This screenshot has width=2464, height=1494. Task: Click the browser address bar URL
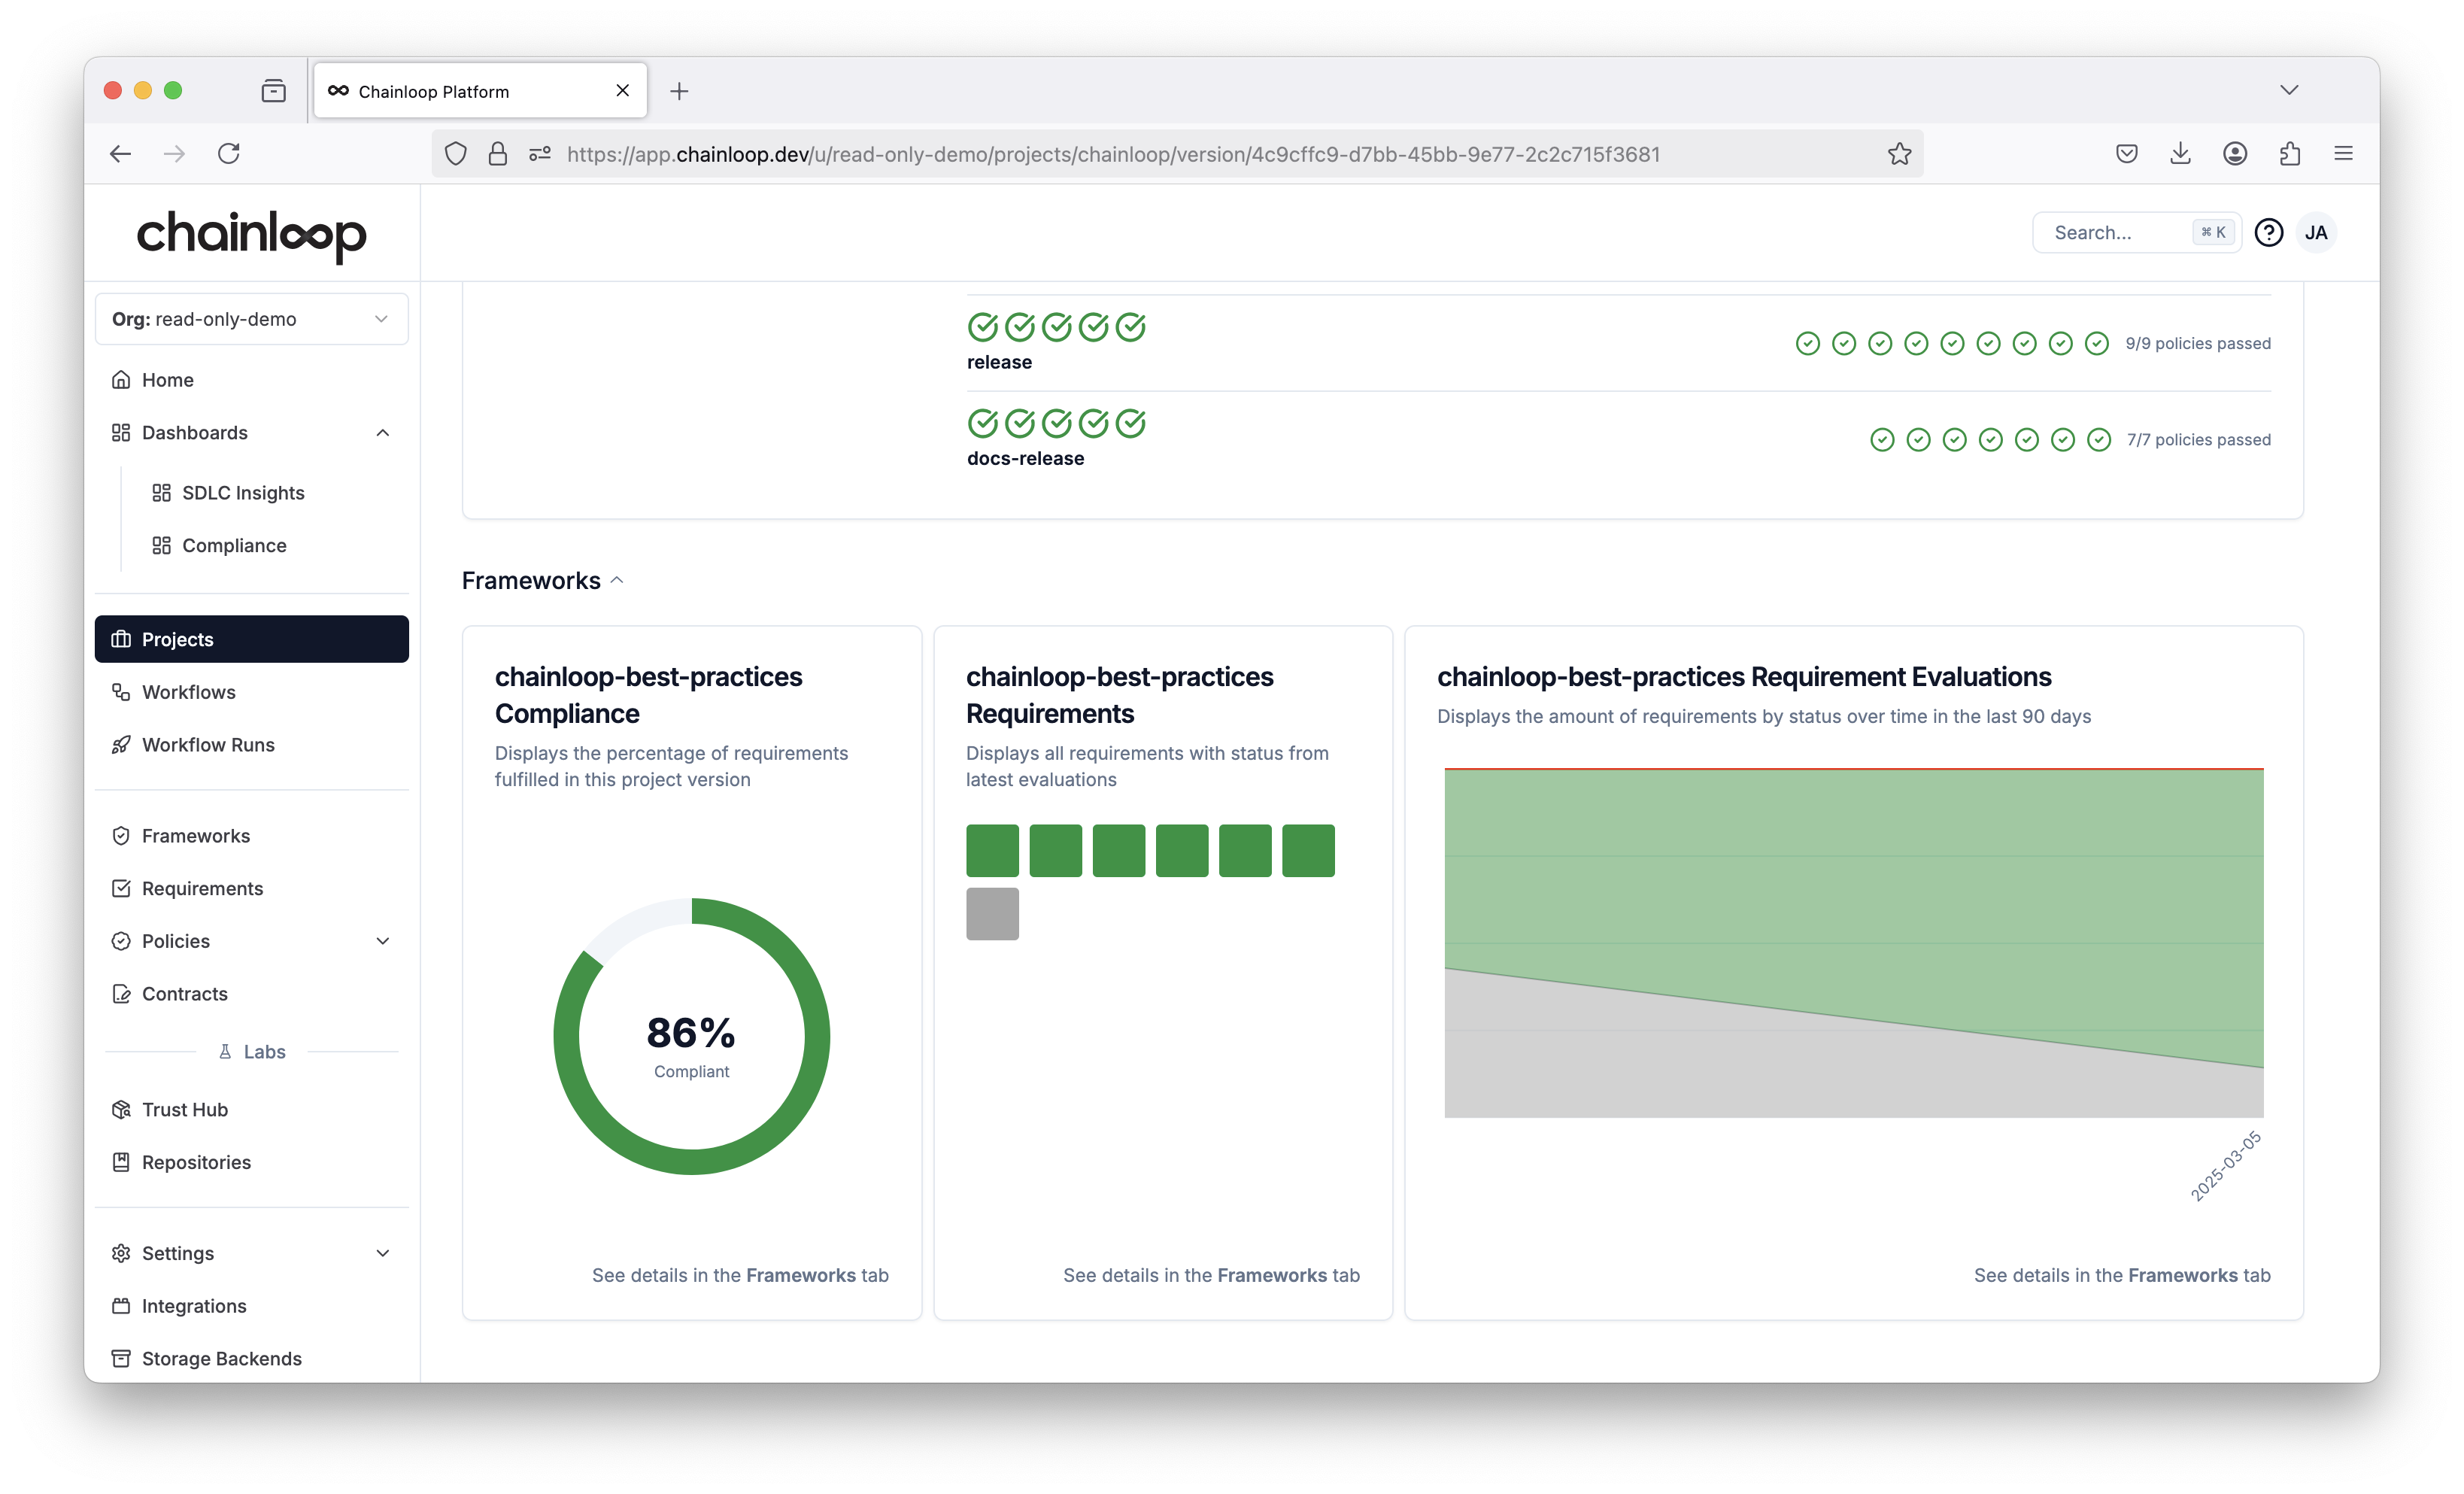click(1113, 154)
